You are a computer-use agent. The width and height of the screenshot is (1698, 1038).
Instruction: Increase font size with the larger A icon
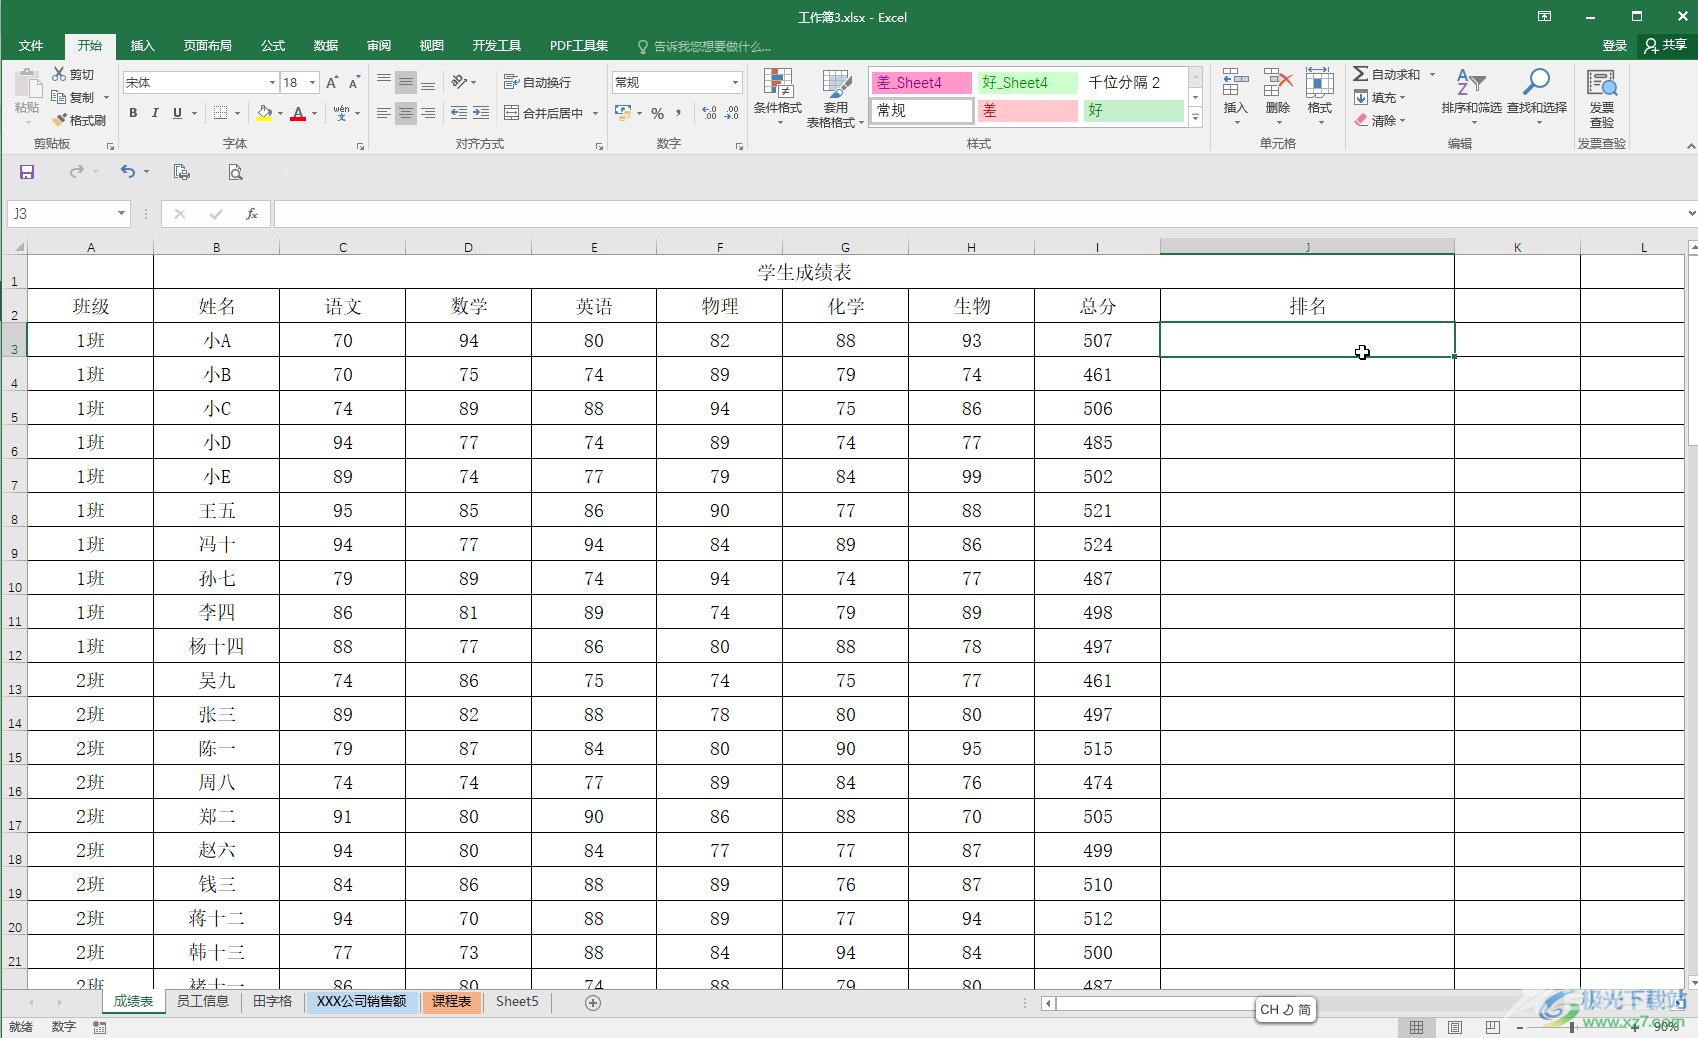pos(332,82)
